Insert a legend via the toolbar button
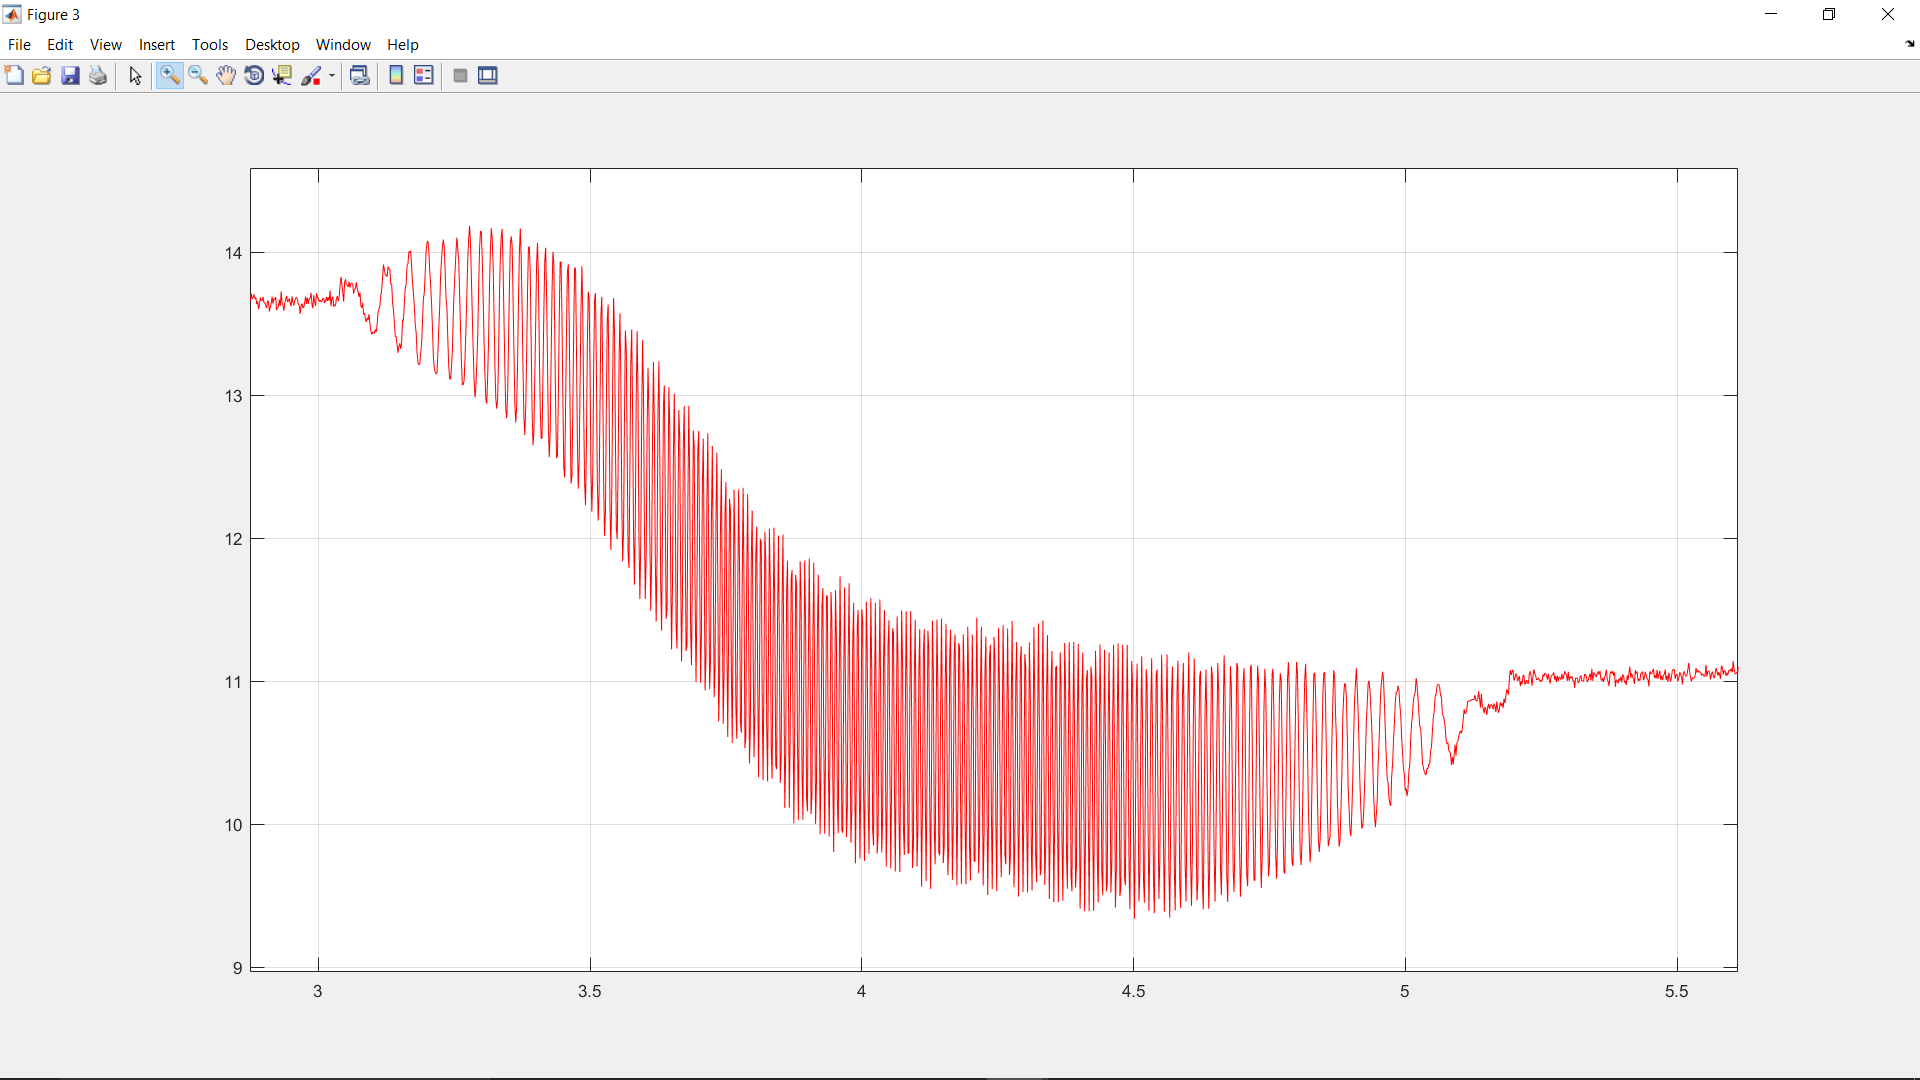This screenshot has height=1080, width=1920. click(x=424, y=76)
